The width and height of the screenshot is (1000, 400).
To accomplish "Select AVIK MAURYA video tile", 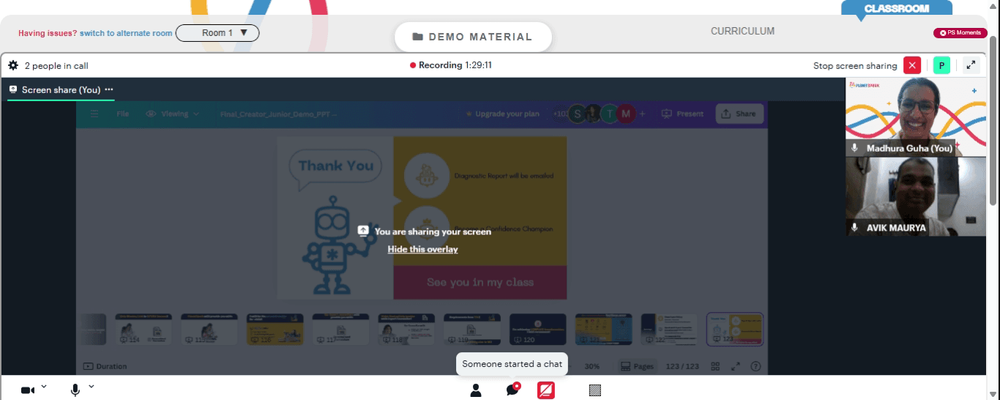I will (x=916, y=196).
